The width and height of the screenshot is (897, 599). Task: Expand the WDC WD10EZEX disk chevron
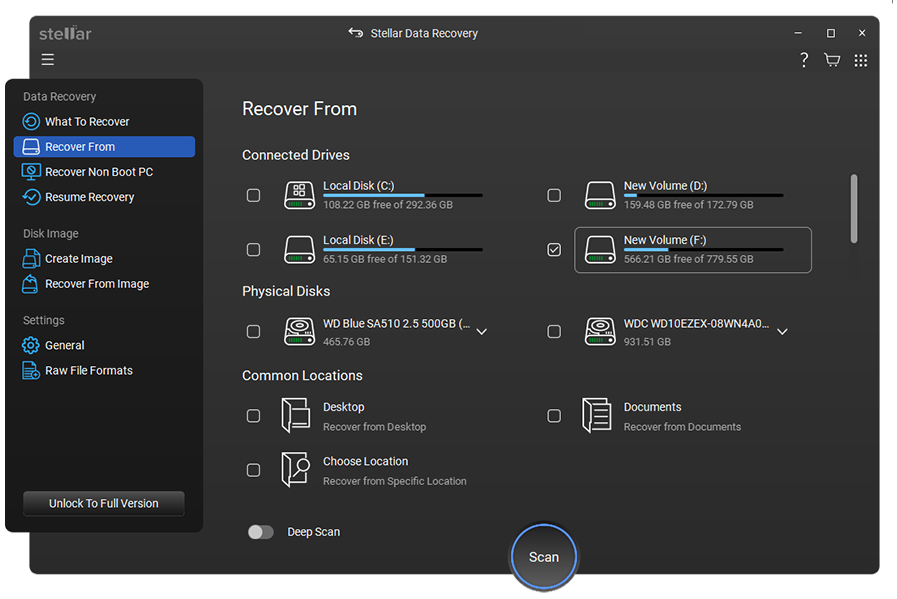pyautogui.click(x=783, y=332)
